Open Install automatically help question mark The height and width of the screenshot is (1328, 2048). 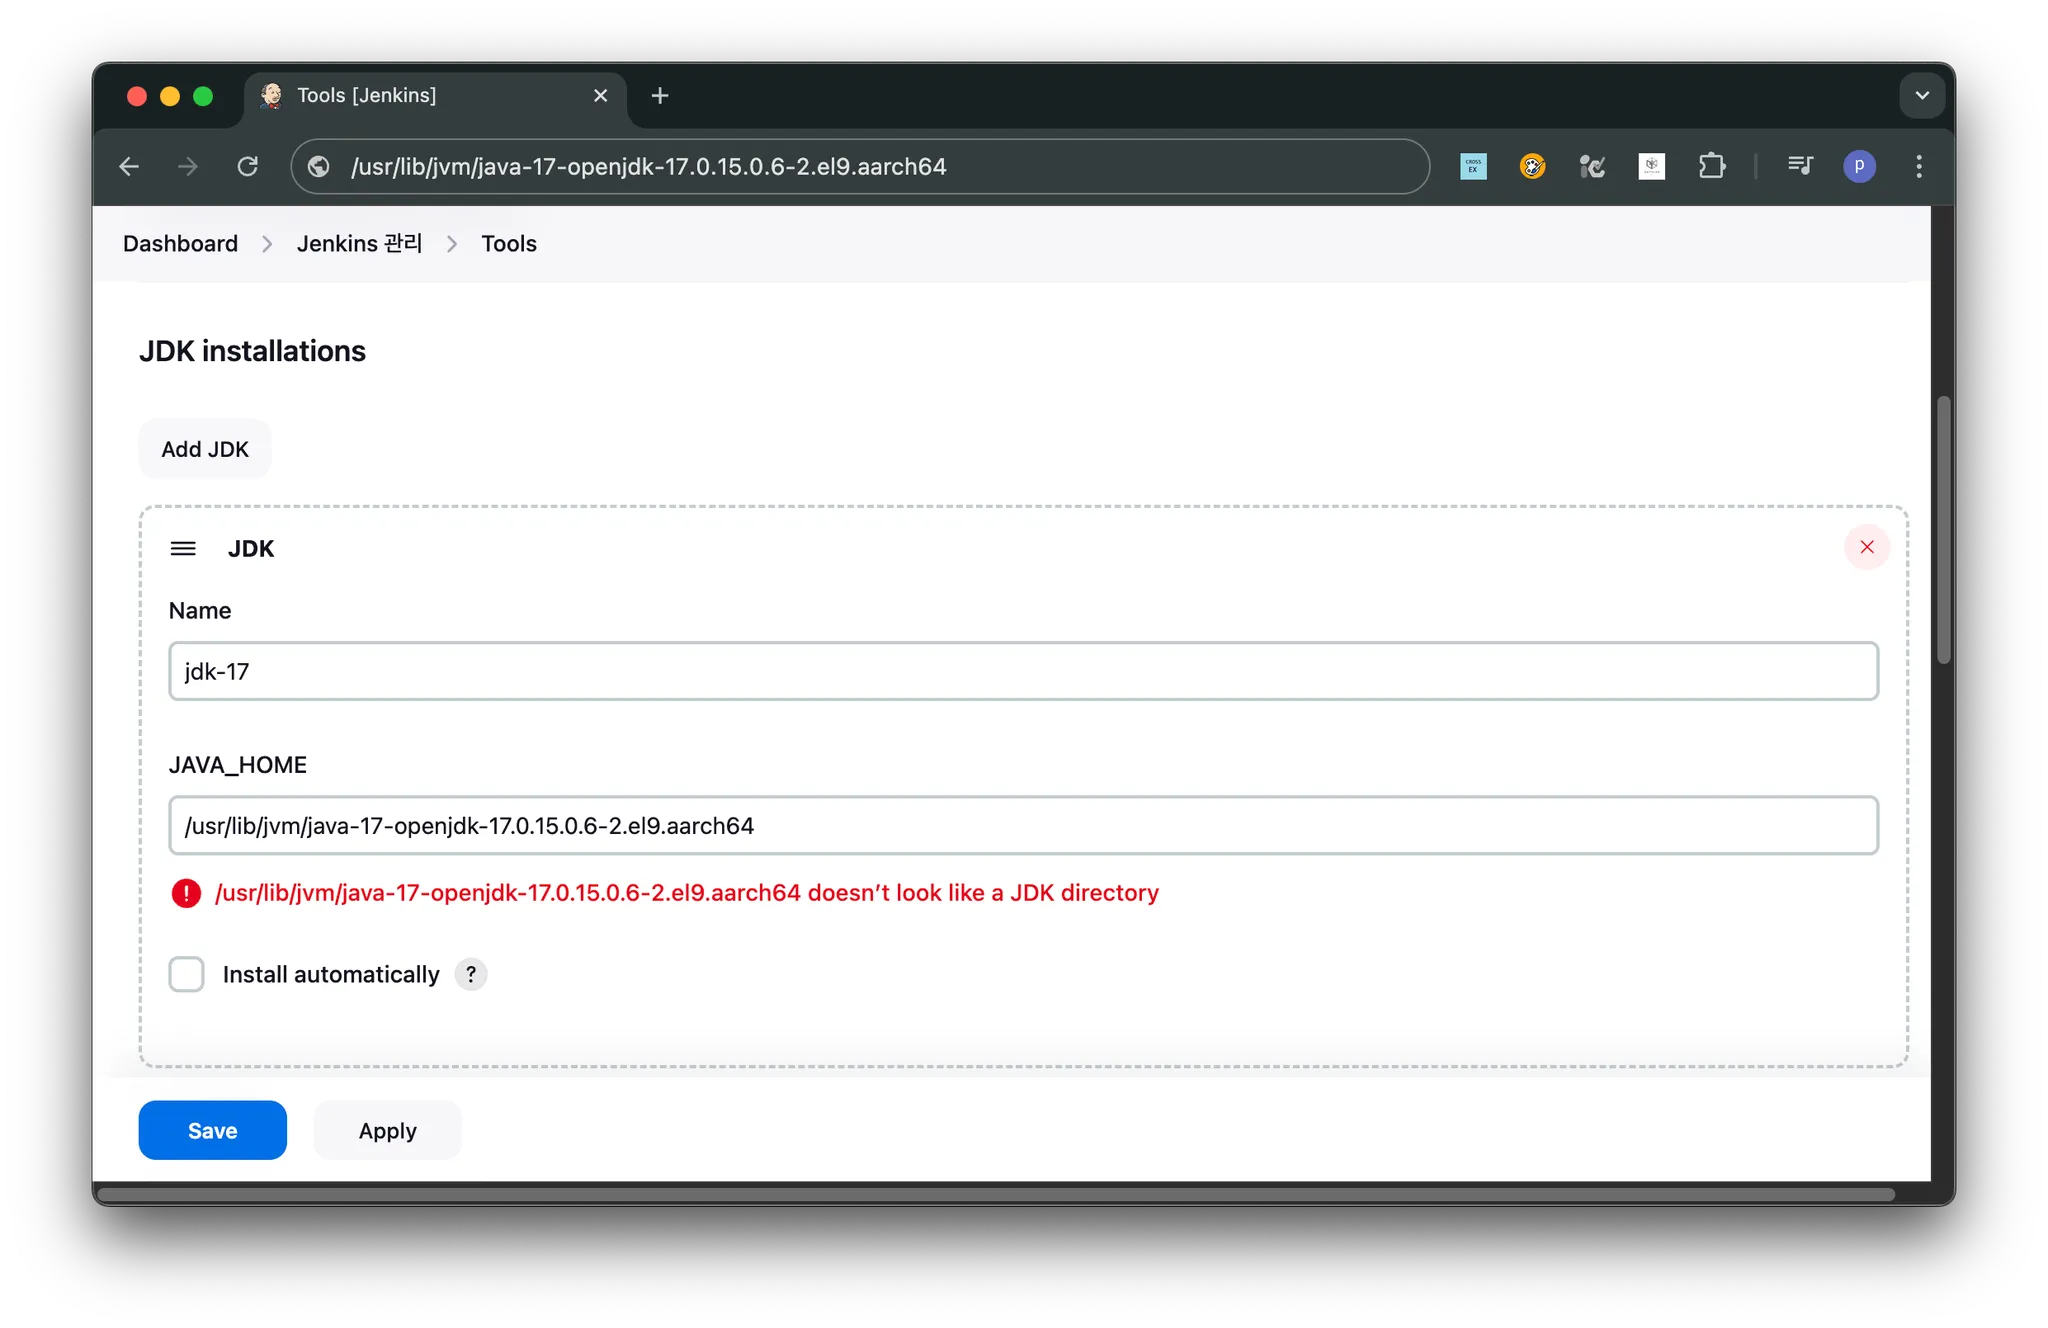(471, 974)
